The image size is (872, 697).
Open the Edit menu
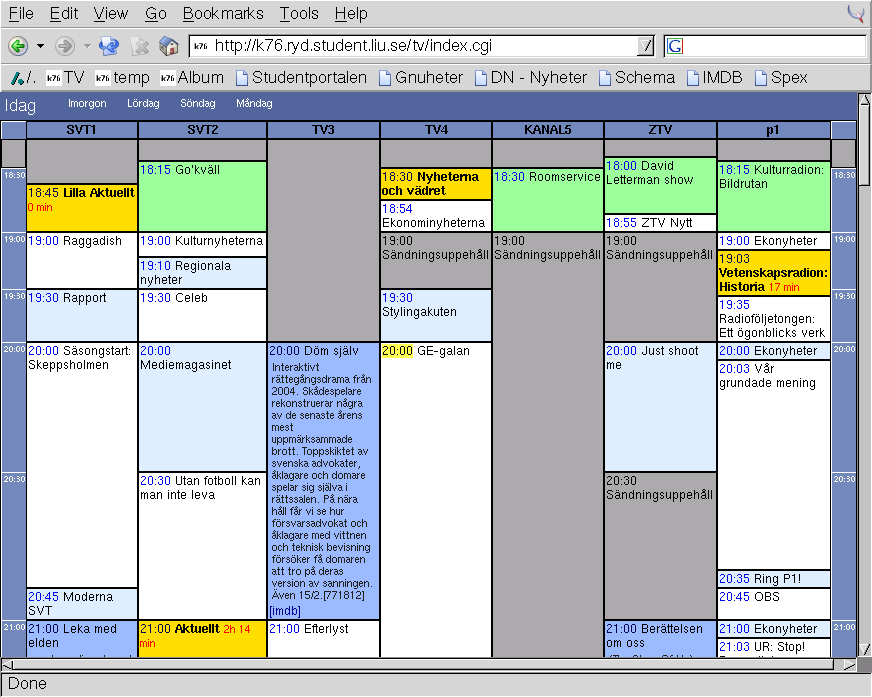click(64, 13)
